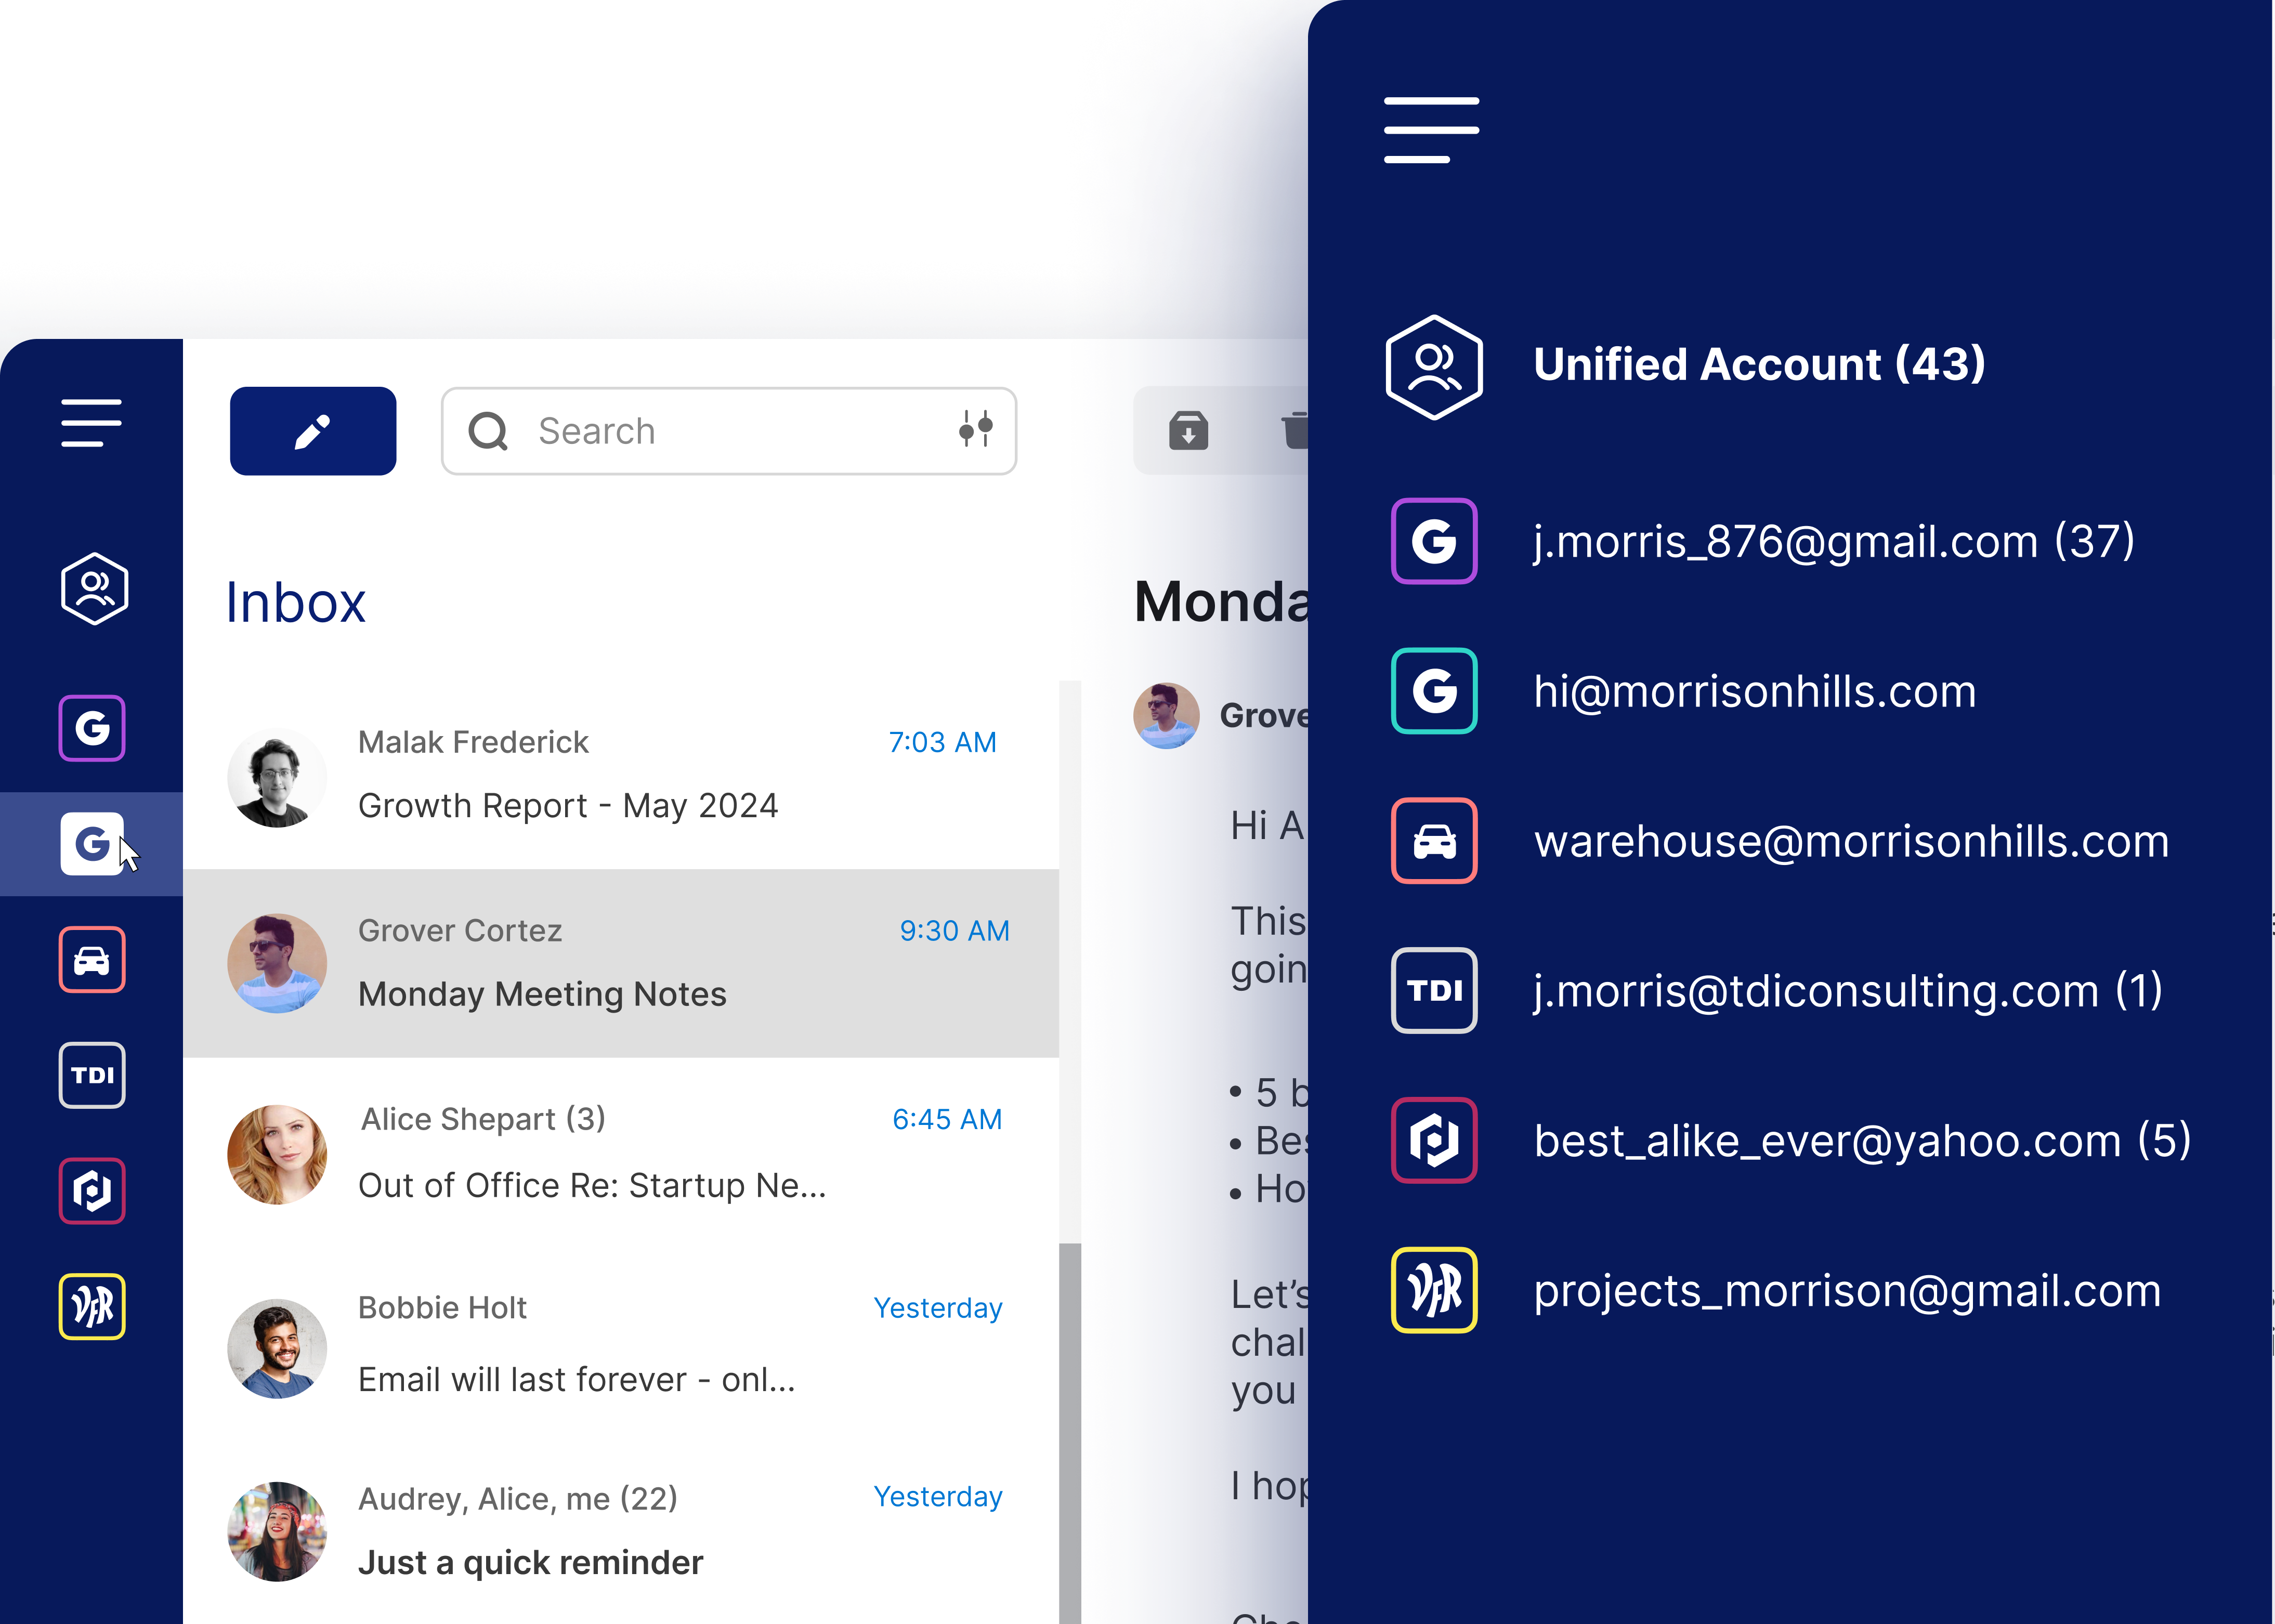Click the 9:30 AM timestamp
The width and height of the screenshot is (2275, 1624).
click(x=954, y=931)
